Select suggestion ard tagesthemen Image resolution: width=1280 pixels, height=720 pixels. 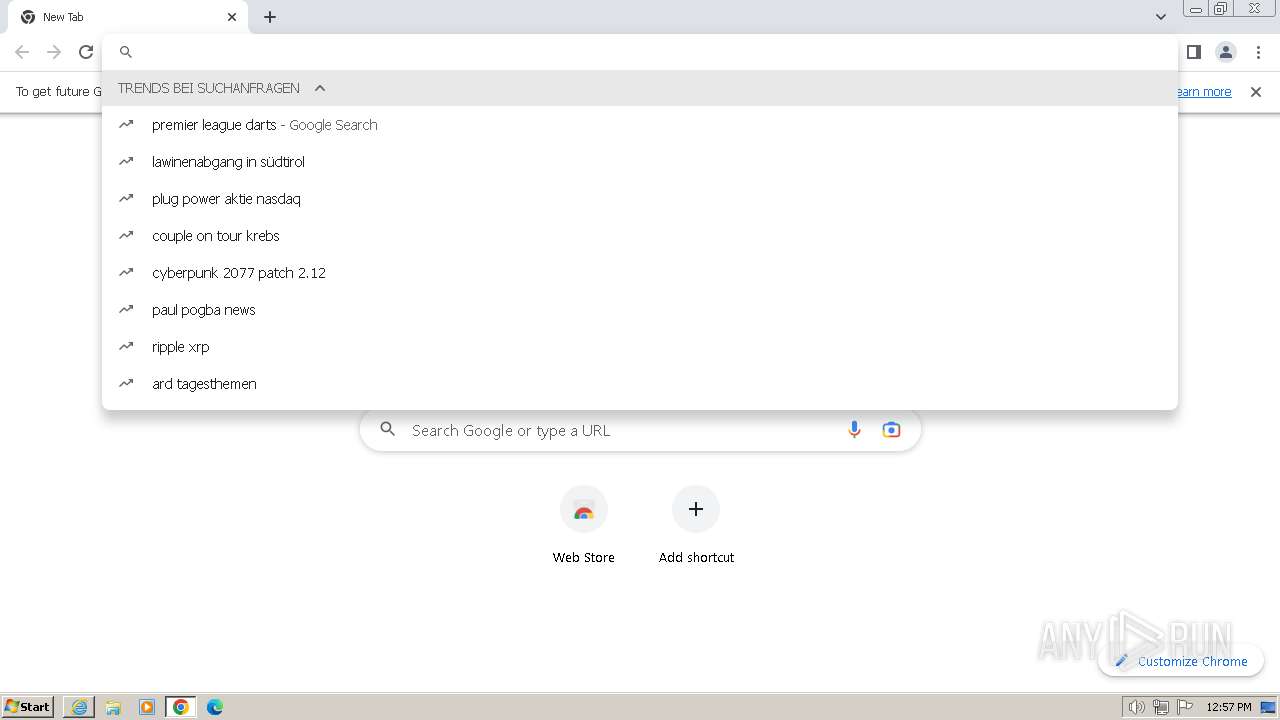click(640, 384)
